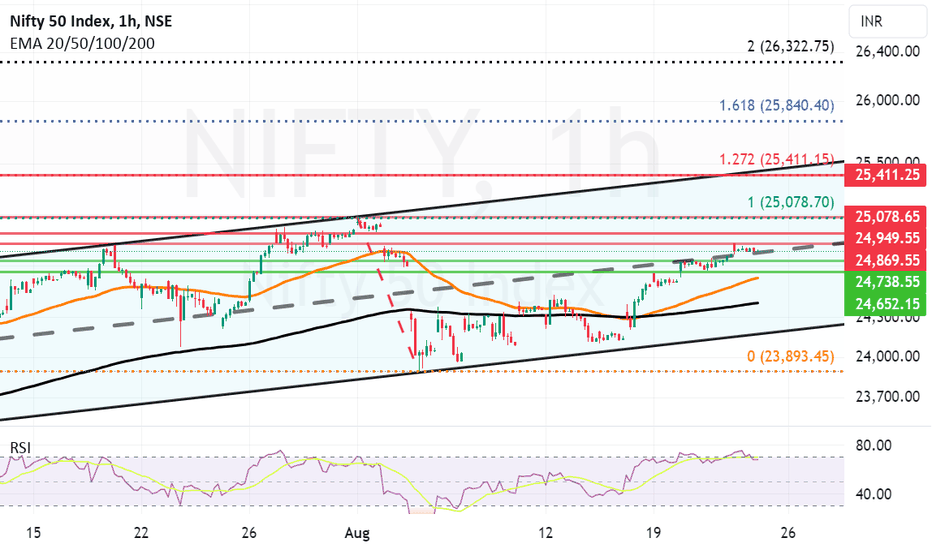Click the RSI 40.00 scale value
Viewport: 932px width, 550px height.
[x=874, y=494]
